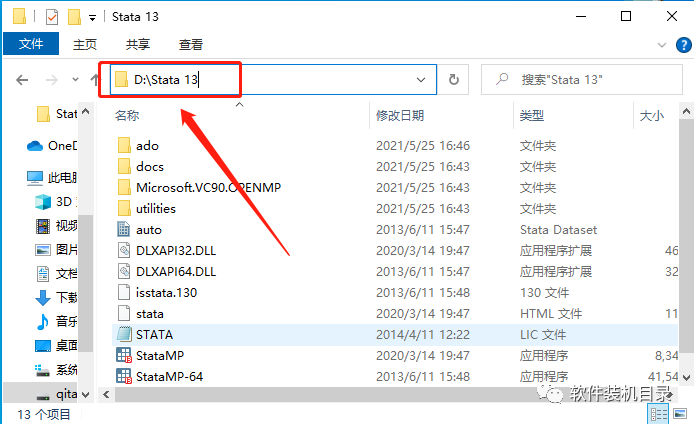The width and height of the screenshot is (694, 424).
Task: Click the 13 个项目 status bar text
Action: coord(44,414)
